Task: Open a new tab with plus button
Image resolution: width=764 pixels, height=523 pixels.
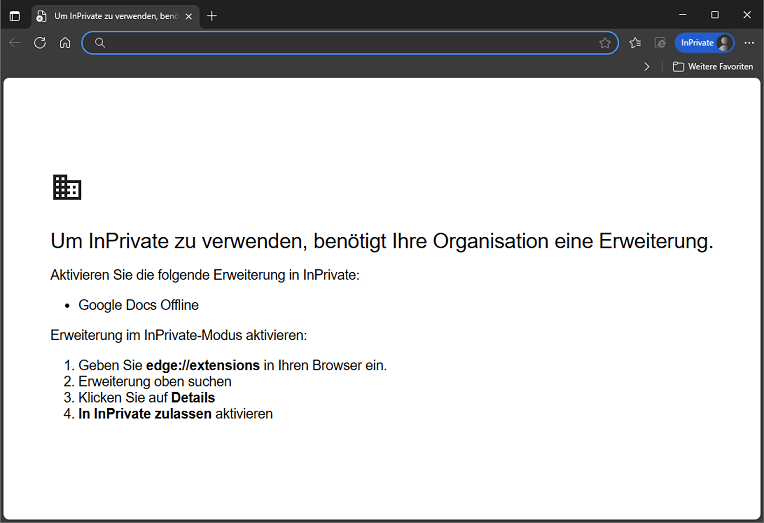Action: (212, 16)
